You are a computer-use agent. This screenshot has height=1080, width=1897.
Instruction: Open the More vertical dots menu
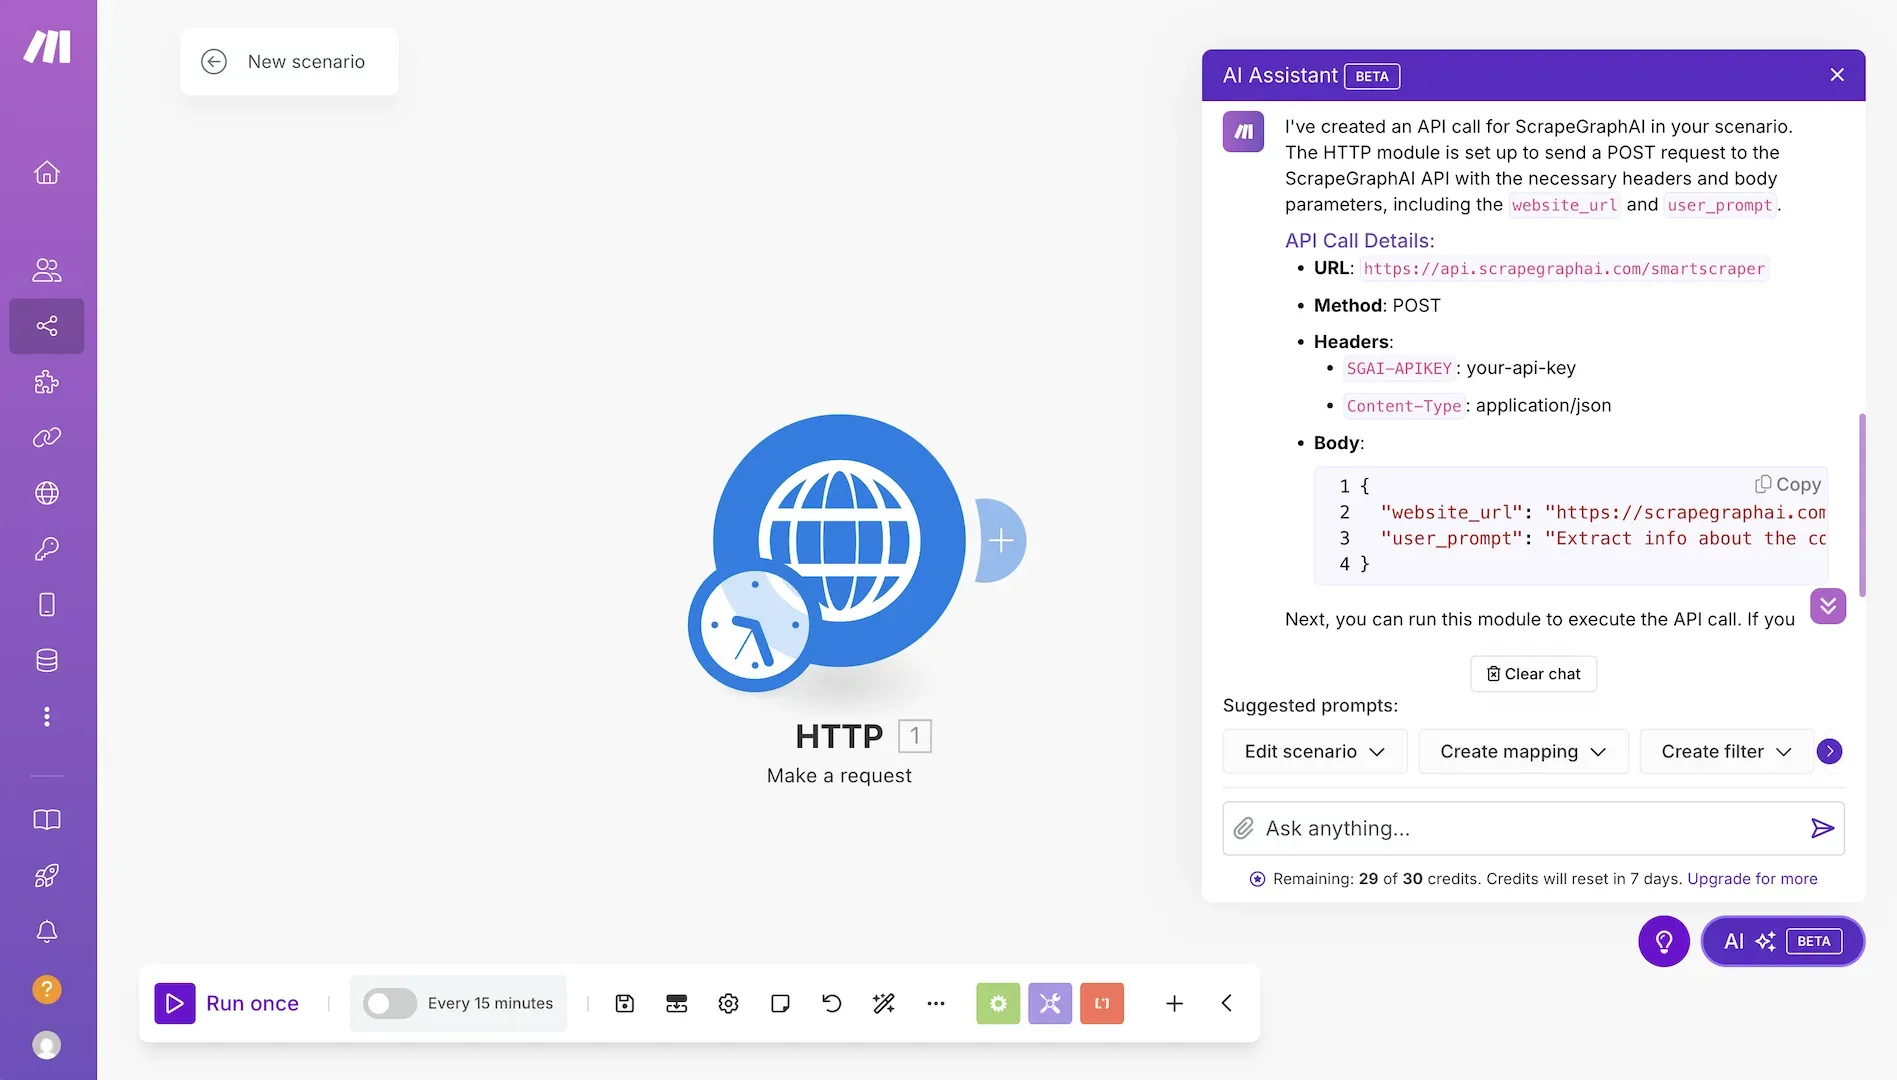click(x=47, y=716)
